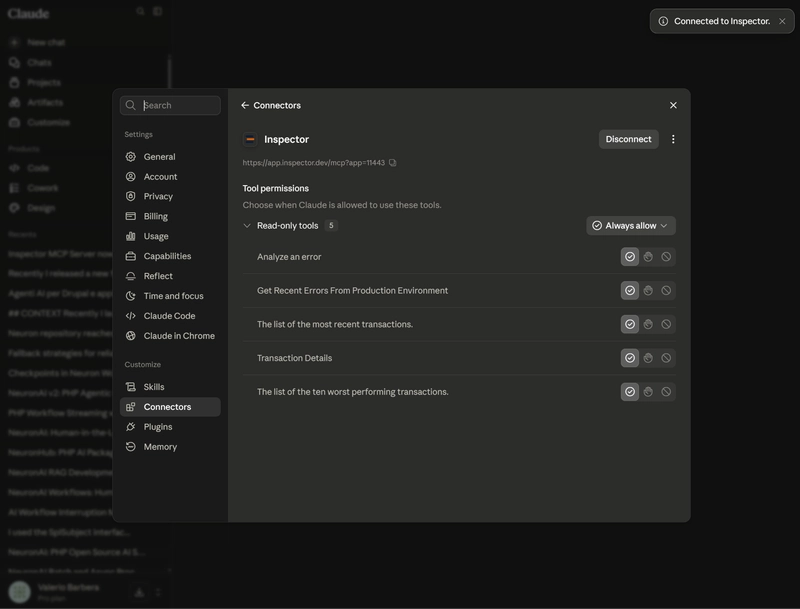
Task: Click the Transaction Details label
Action: [294, 358]
